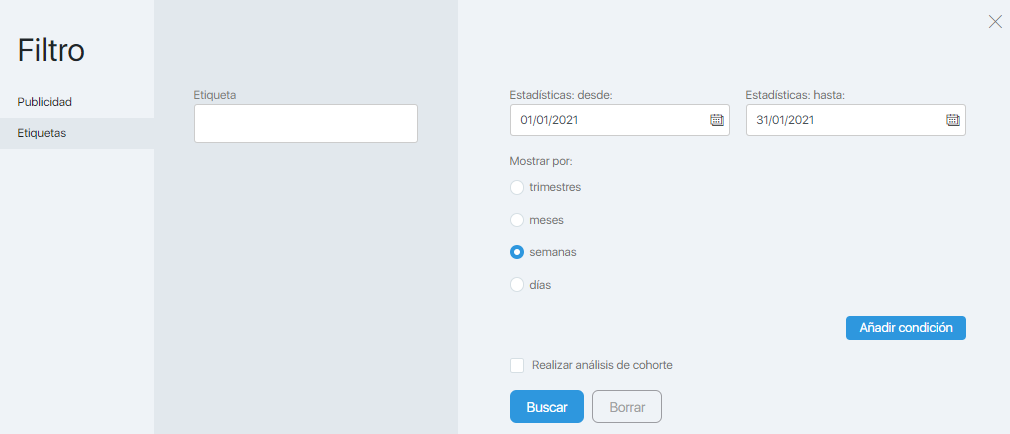The height and width of the screenshot is (434, 1010).
Task: Click the Borrar button
Action: point(627,407)
